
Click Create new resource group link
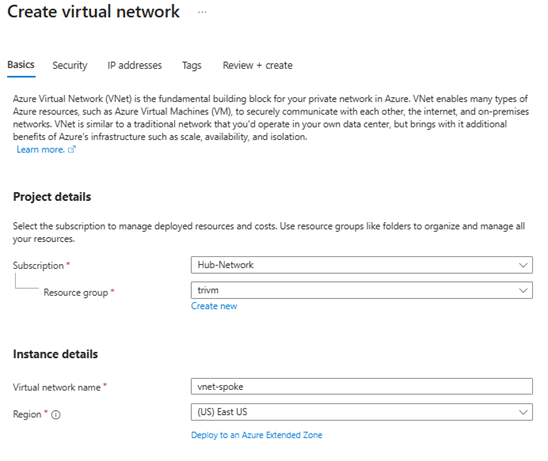coord(214,306)
